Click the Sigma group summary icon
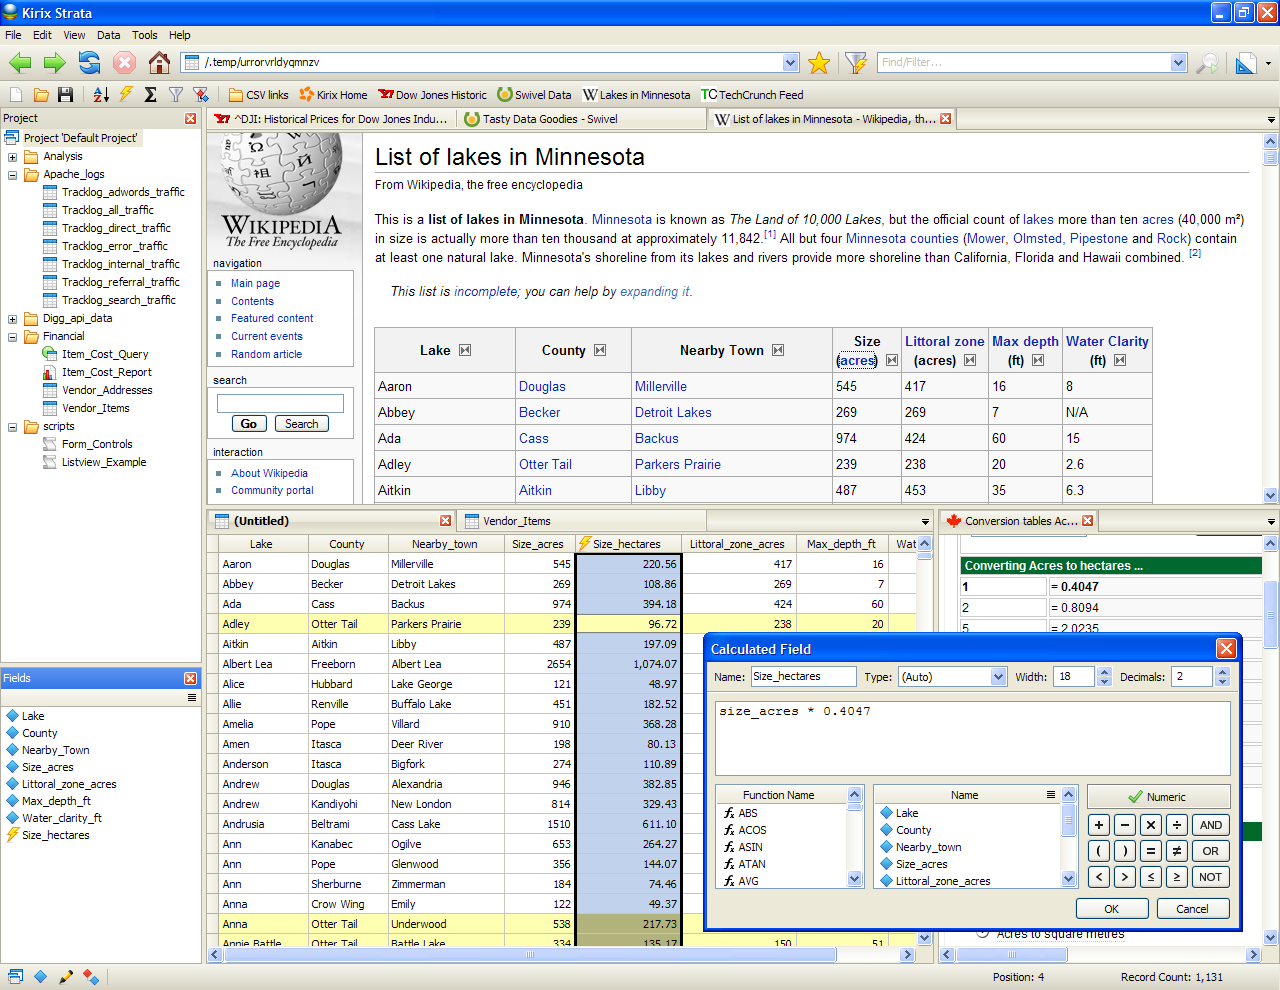Image resolution: width=1280 pixels, height=990 pixels. [x=151, y=95]
